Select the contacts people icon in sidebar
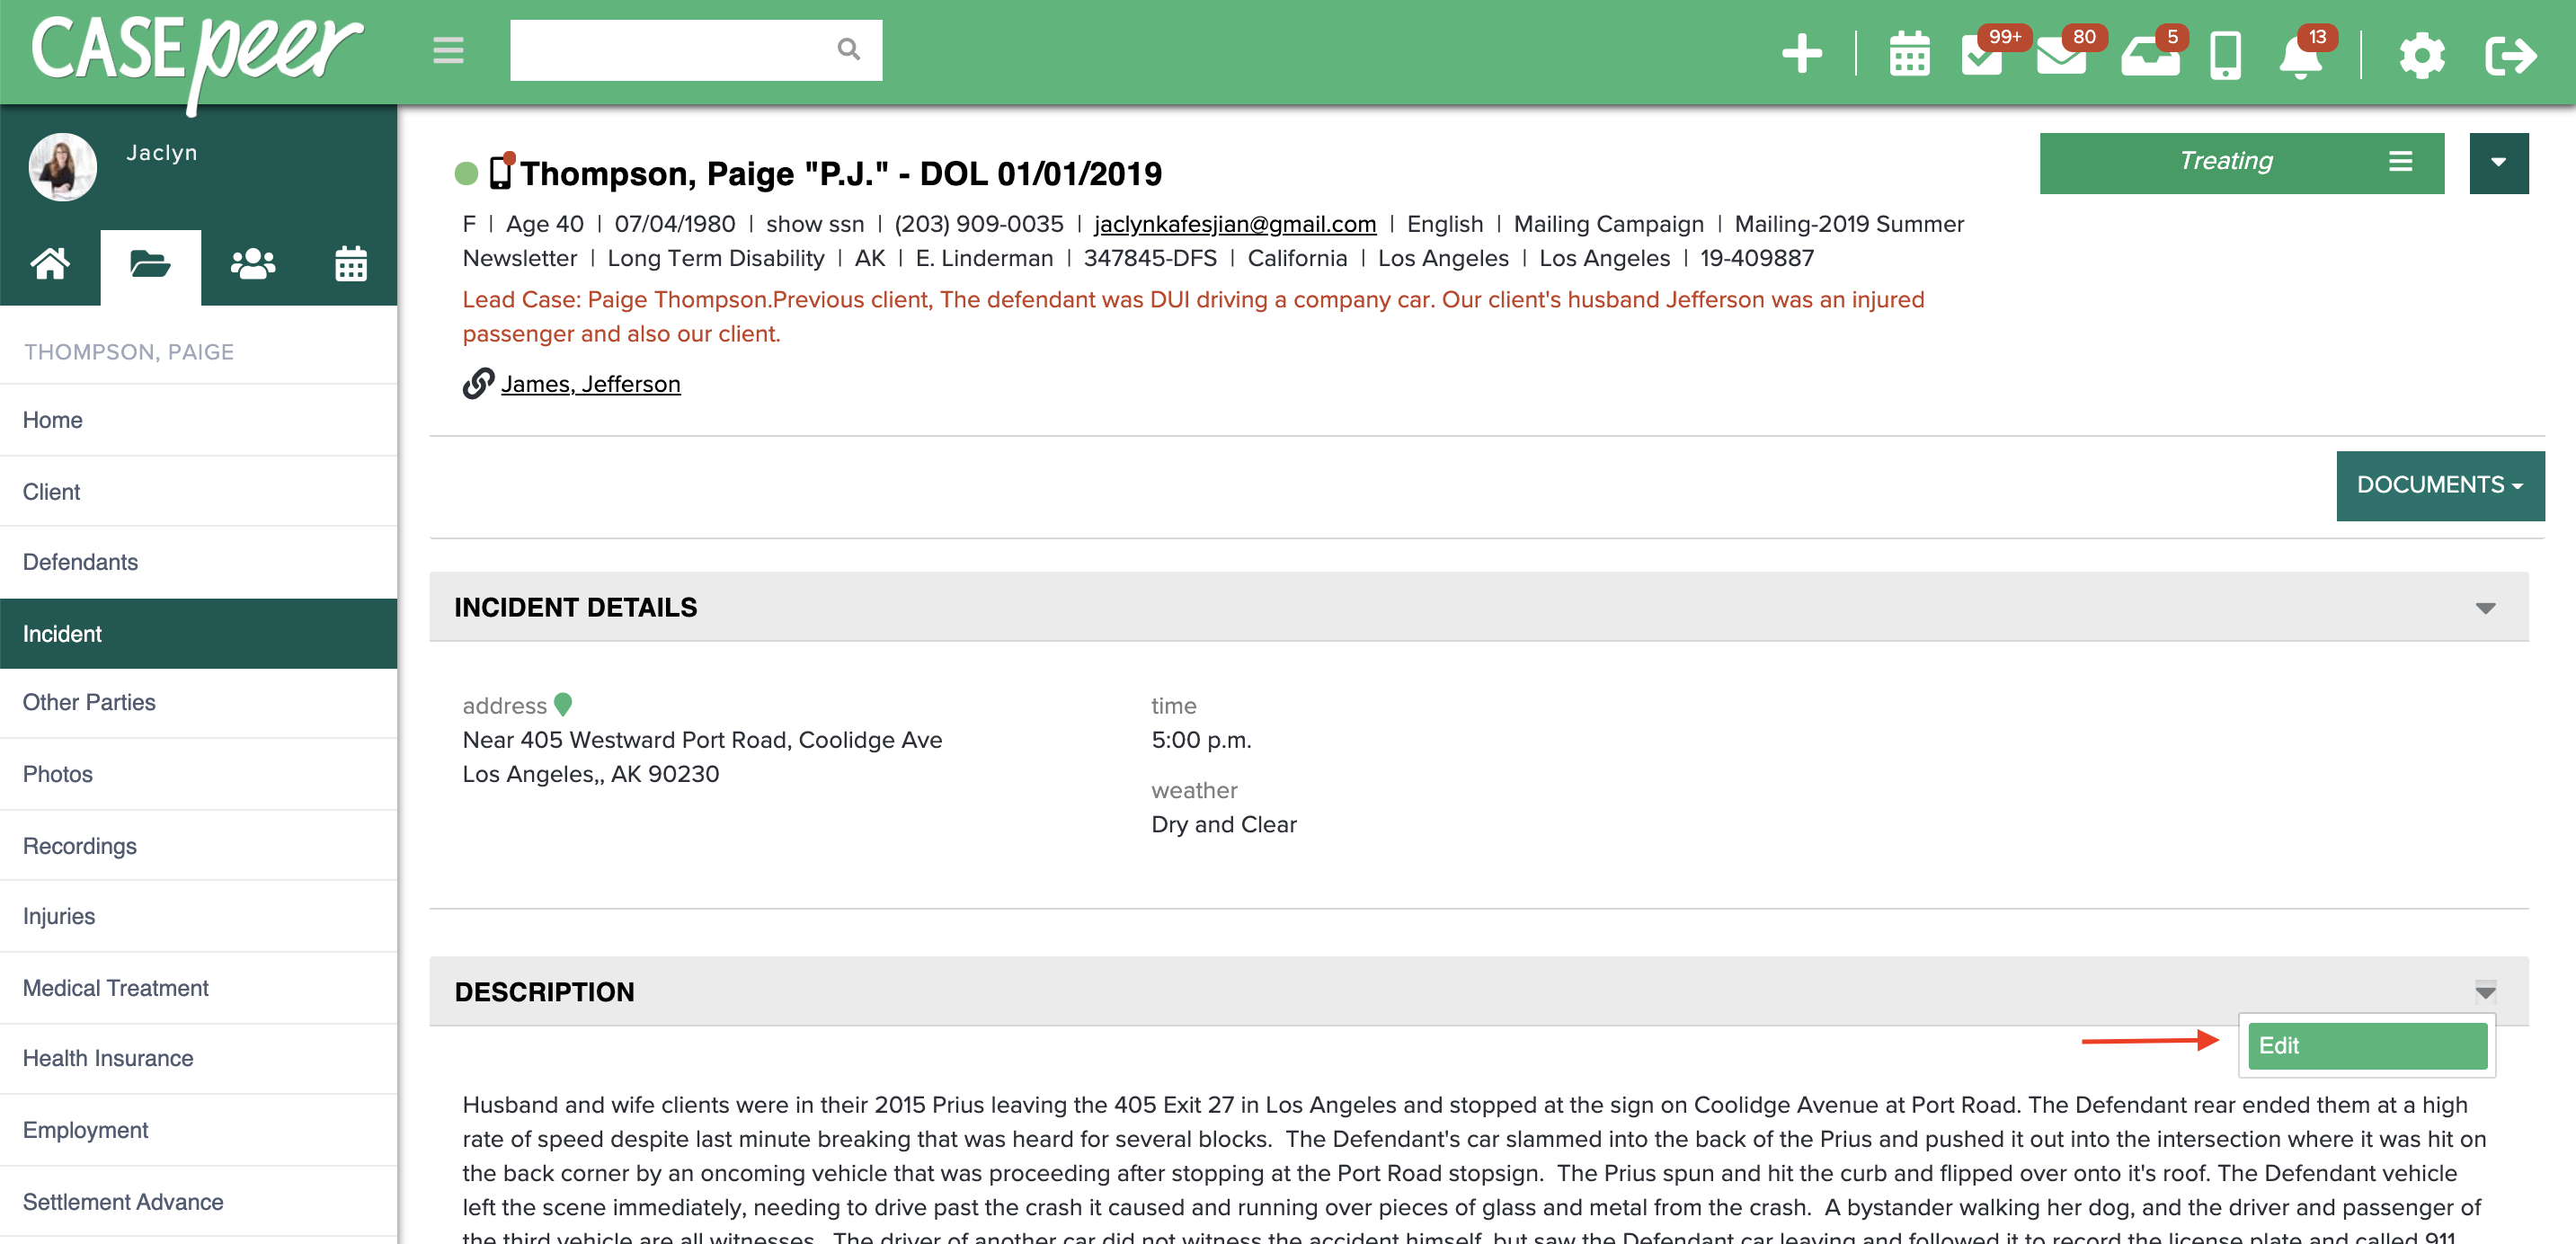Image resolution: width=2576 pixels, height=1244 pixels. (251, 265)
